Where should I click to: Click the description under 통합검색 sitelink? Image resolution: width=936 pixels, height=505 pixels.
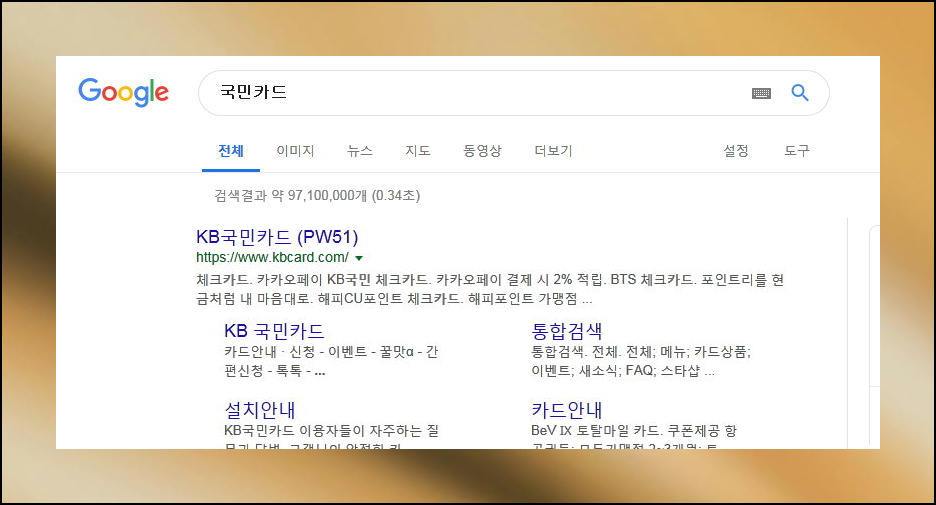click(x=641, y=361)
